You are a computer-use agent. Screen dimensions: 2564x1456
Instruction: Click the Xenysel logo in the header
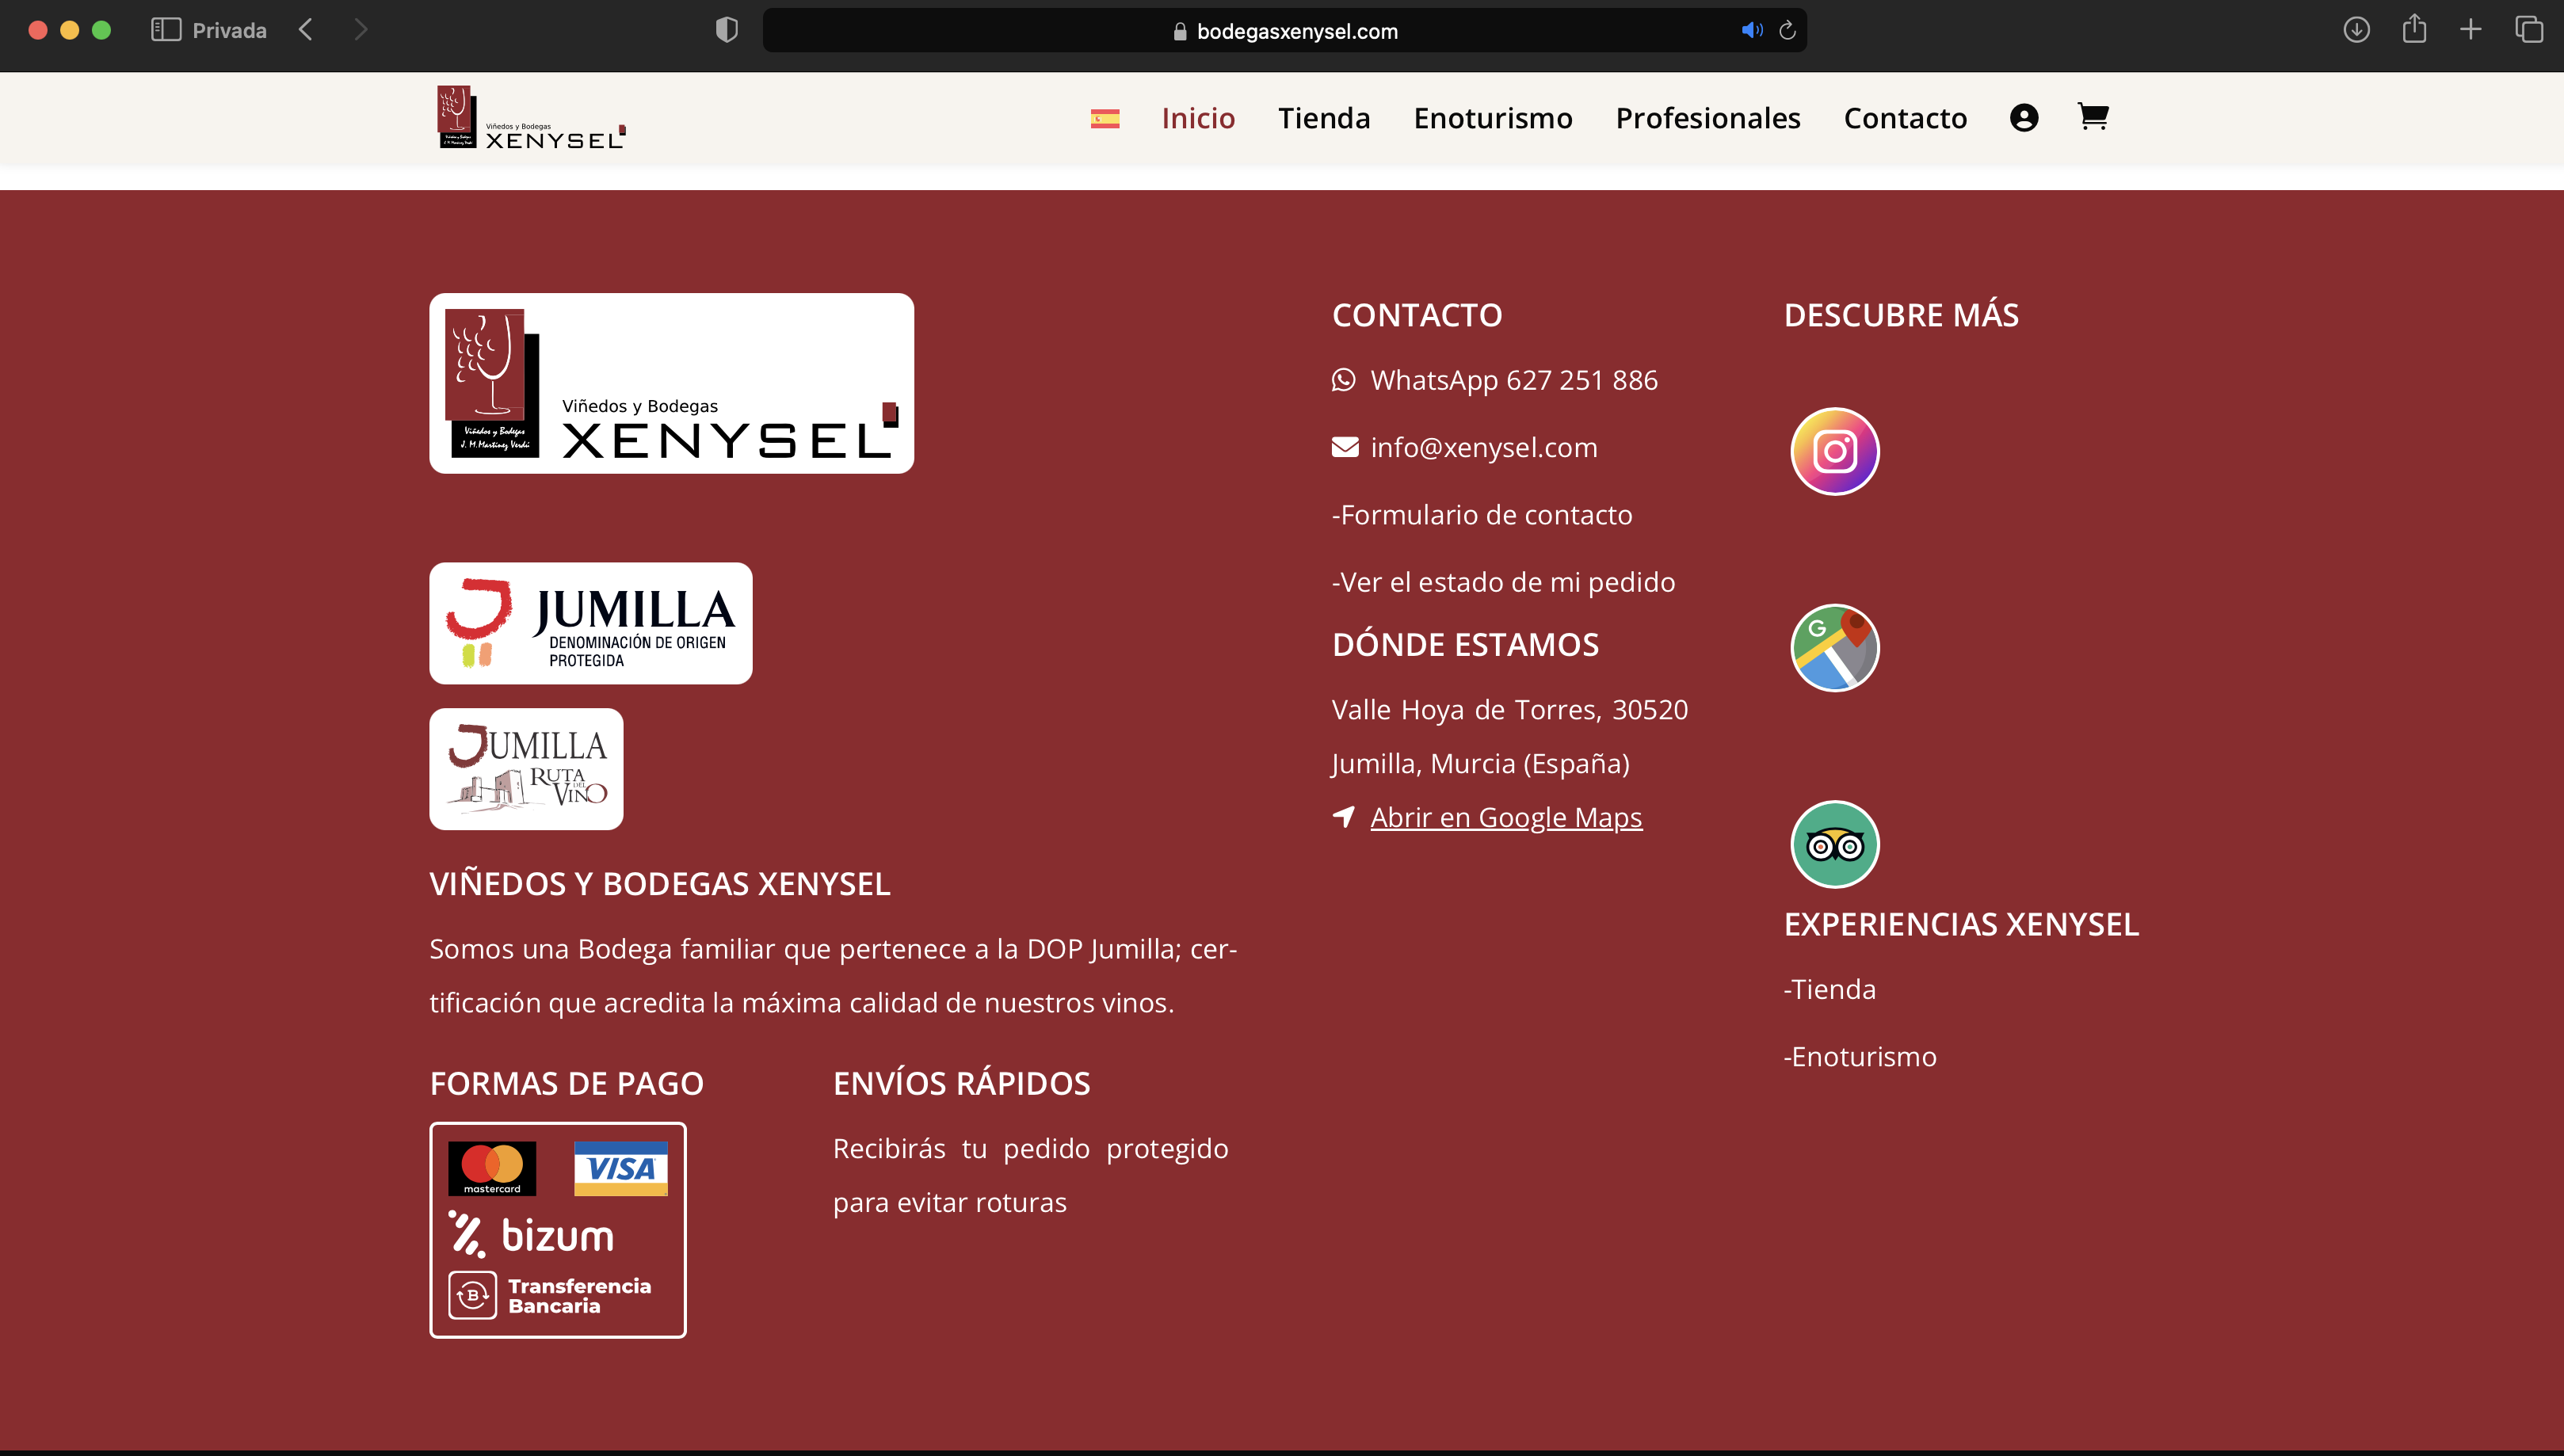tap(532, 118)
